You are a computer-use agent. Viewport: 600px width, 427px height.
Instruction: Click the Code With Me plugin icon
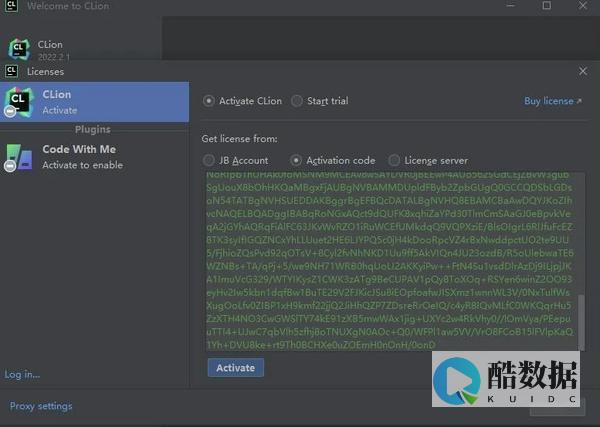18,157
